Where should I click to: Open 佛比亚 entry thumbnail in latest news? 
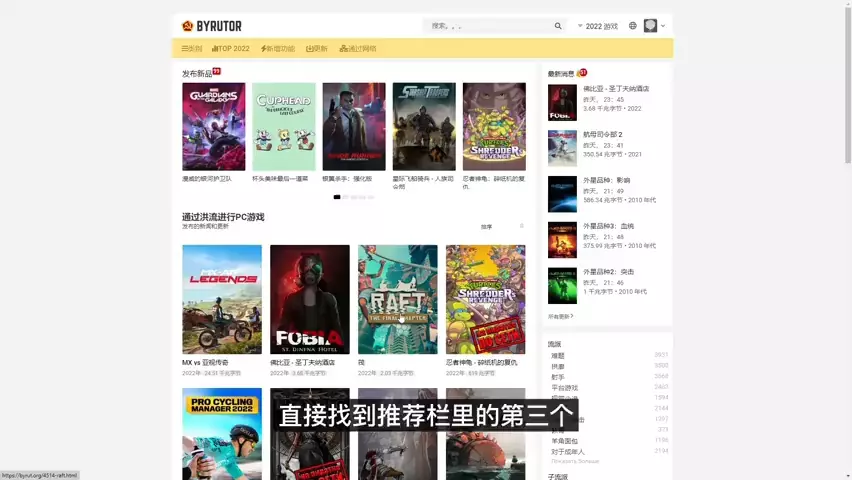[x=562, y=102]
